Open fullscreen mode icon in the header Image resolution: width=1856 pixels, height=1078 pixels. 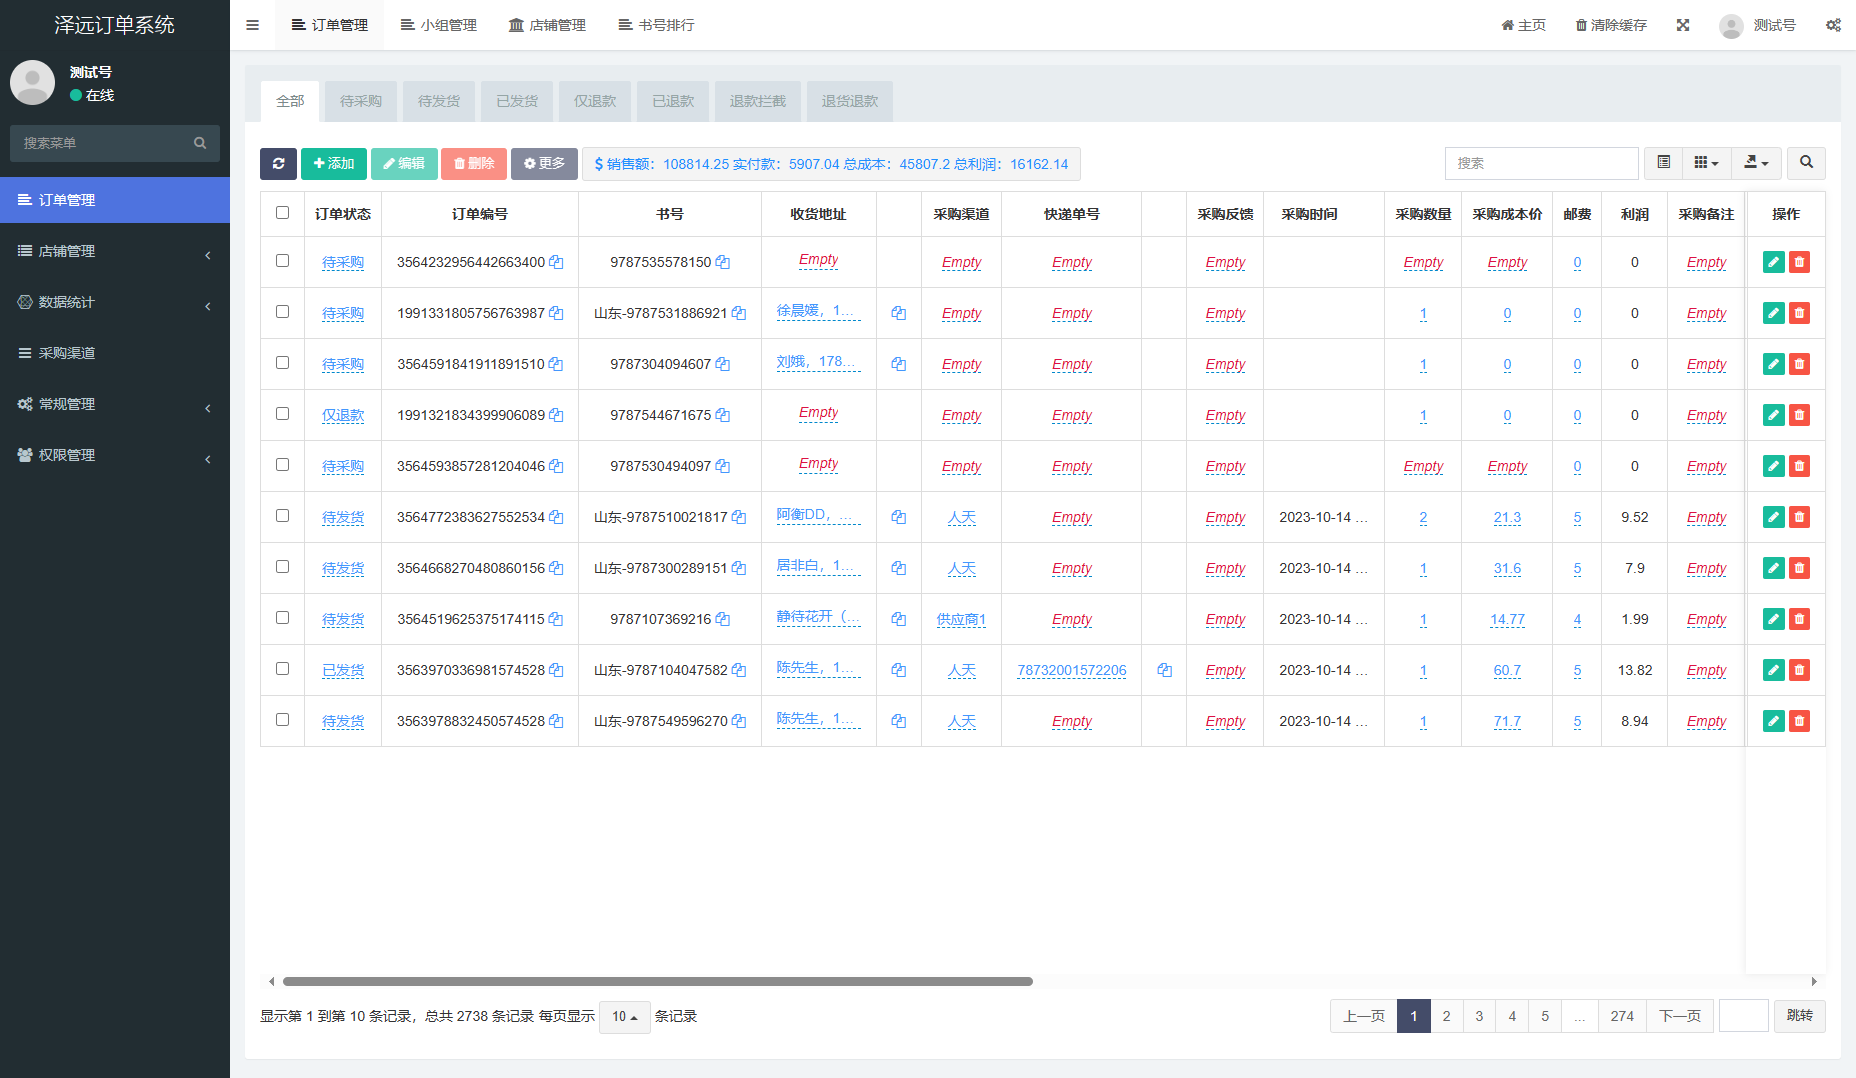(x=1683, y=25)
